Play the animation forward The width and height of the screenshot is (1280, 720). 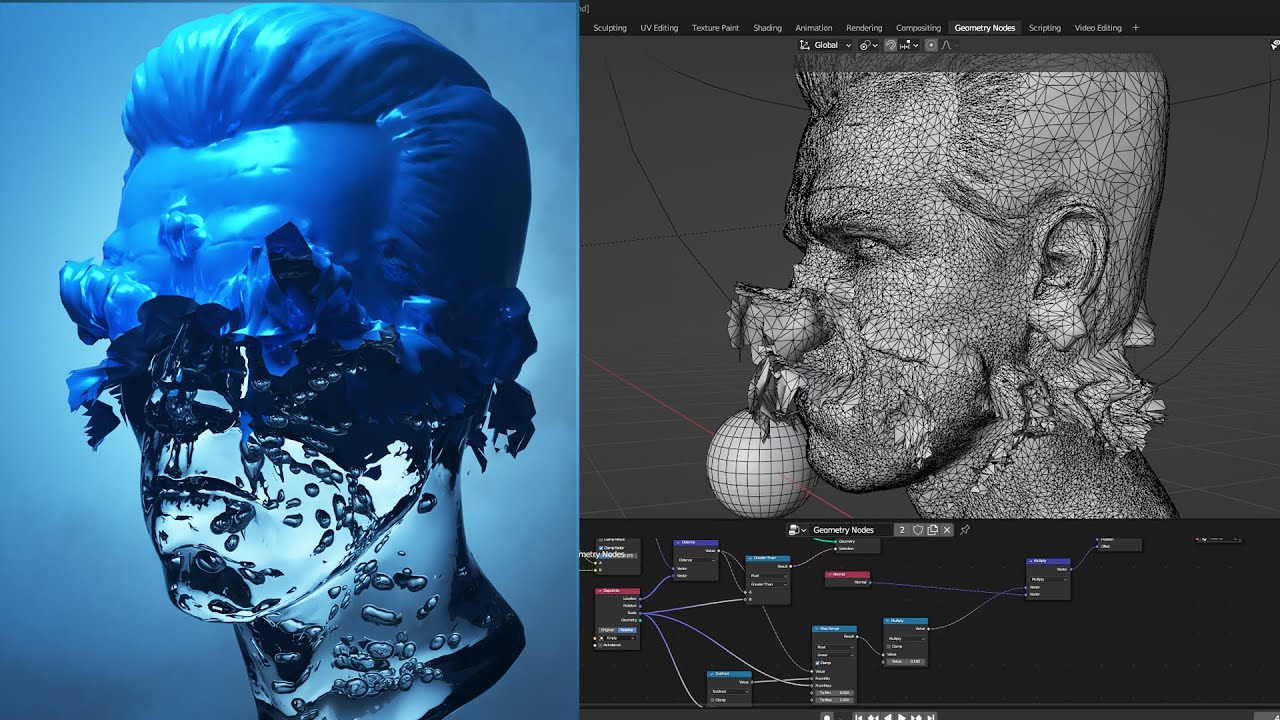901,717
